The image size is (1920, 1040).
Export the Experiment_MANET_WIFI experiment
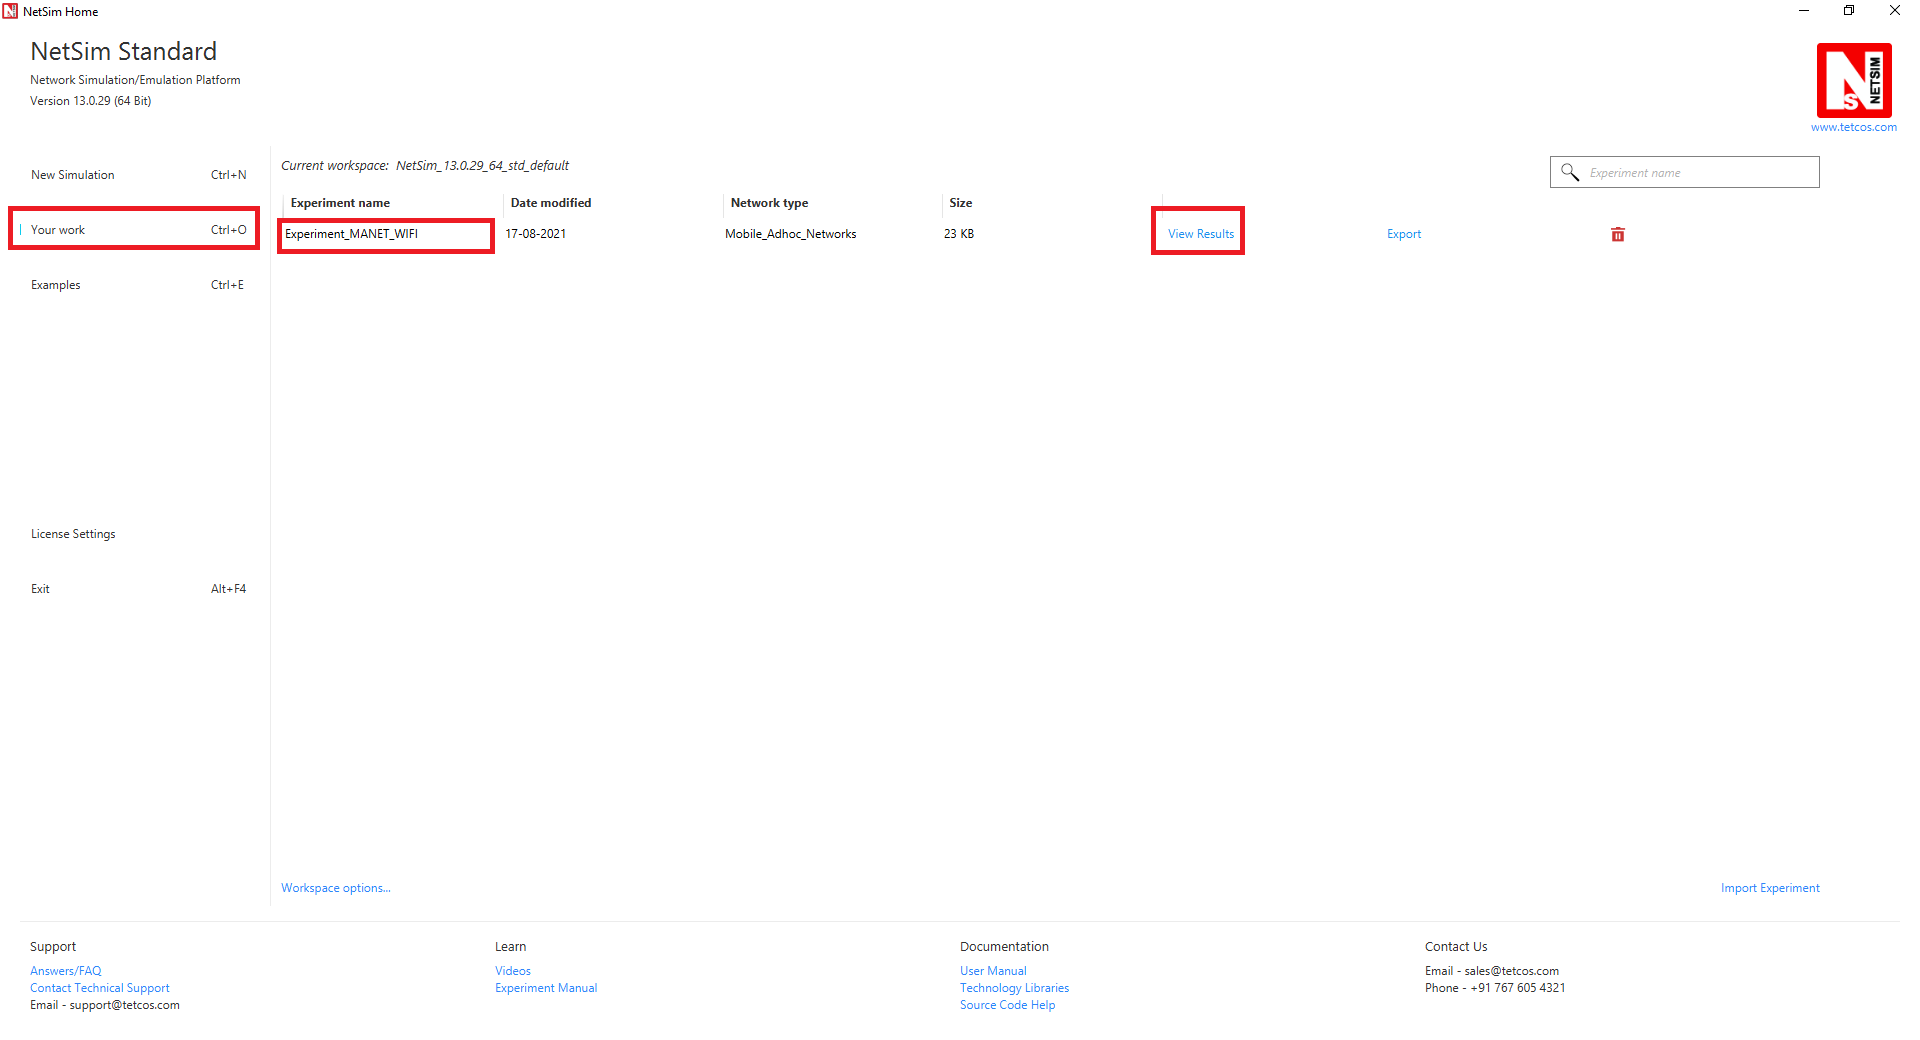pos(1403,234)
